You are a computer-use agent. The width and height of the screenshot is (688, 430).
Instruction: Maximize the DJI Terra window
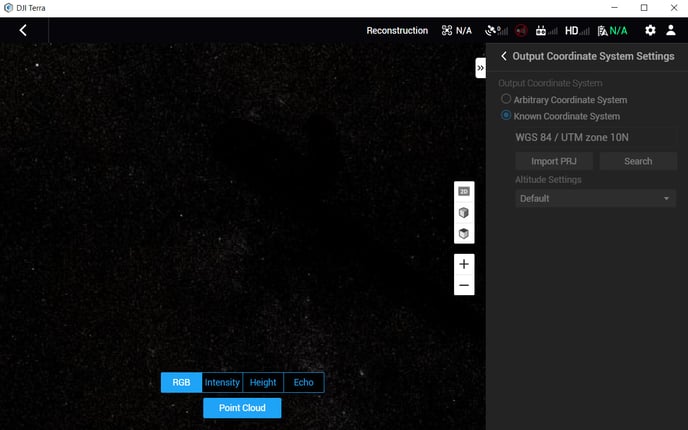click(644, 7)
